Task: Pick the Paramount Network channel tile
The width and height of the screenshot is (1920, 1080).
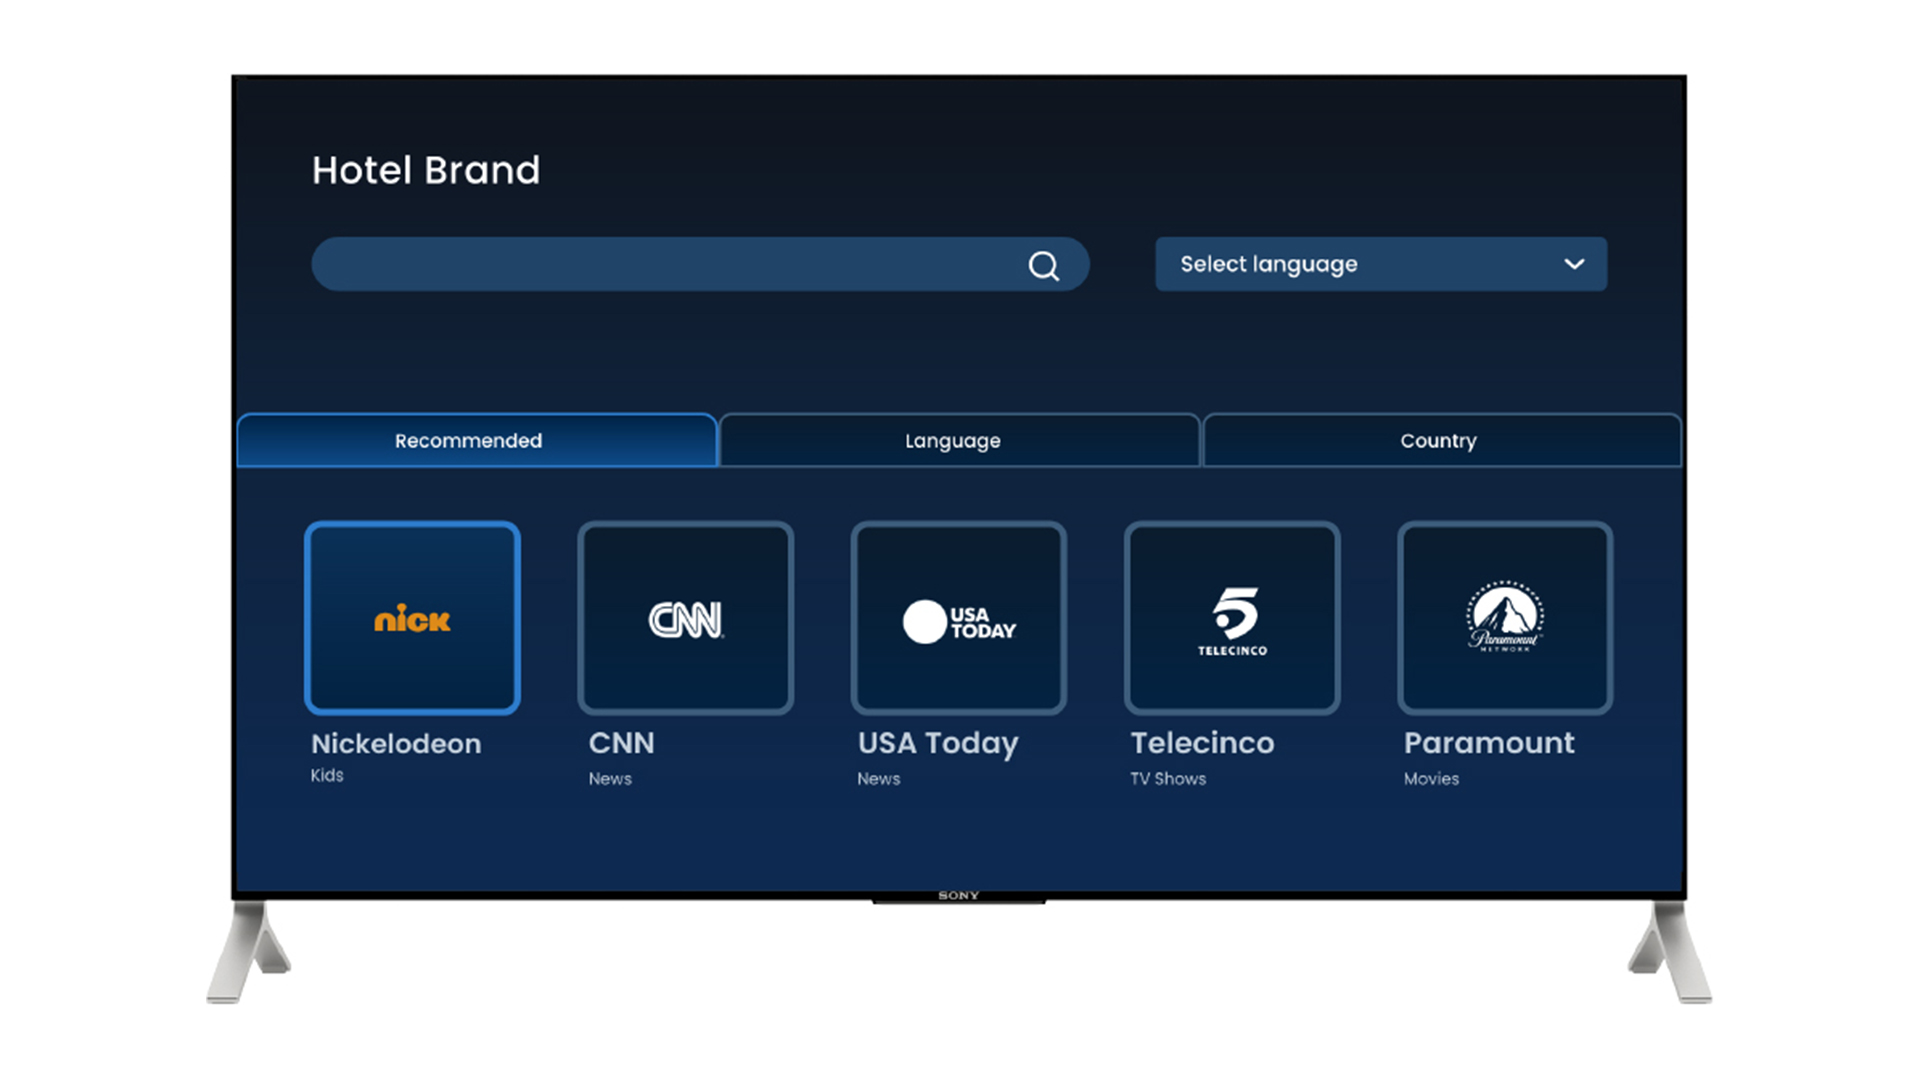Action: [x=1505, y=618]
